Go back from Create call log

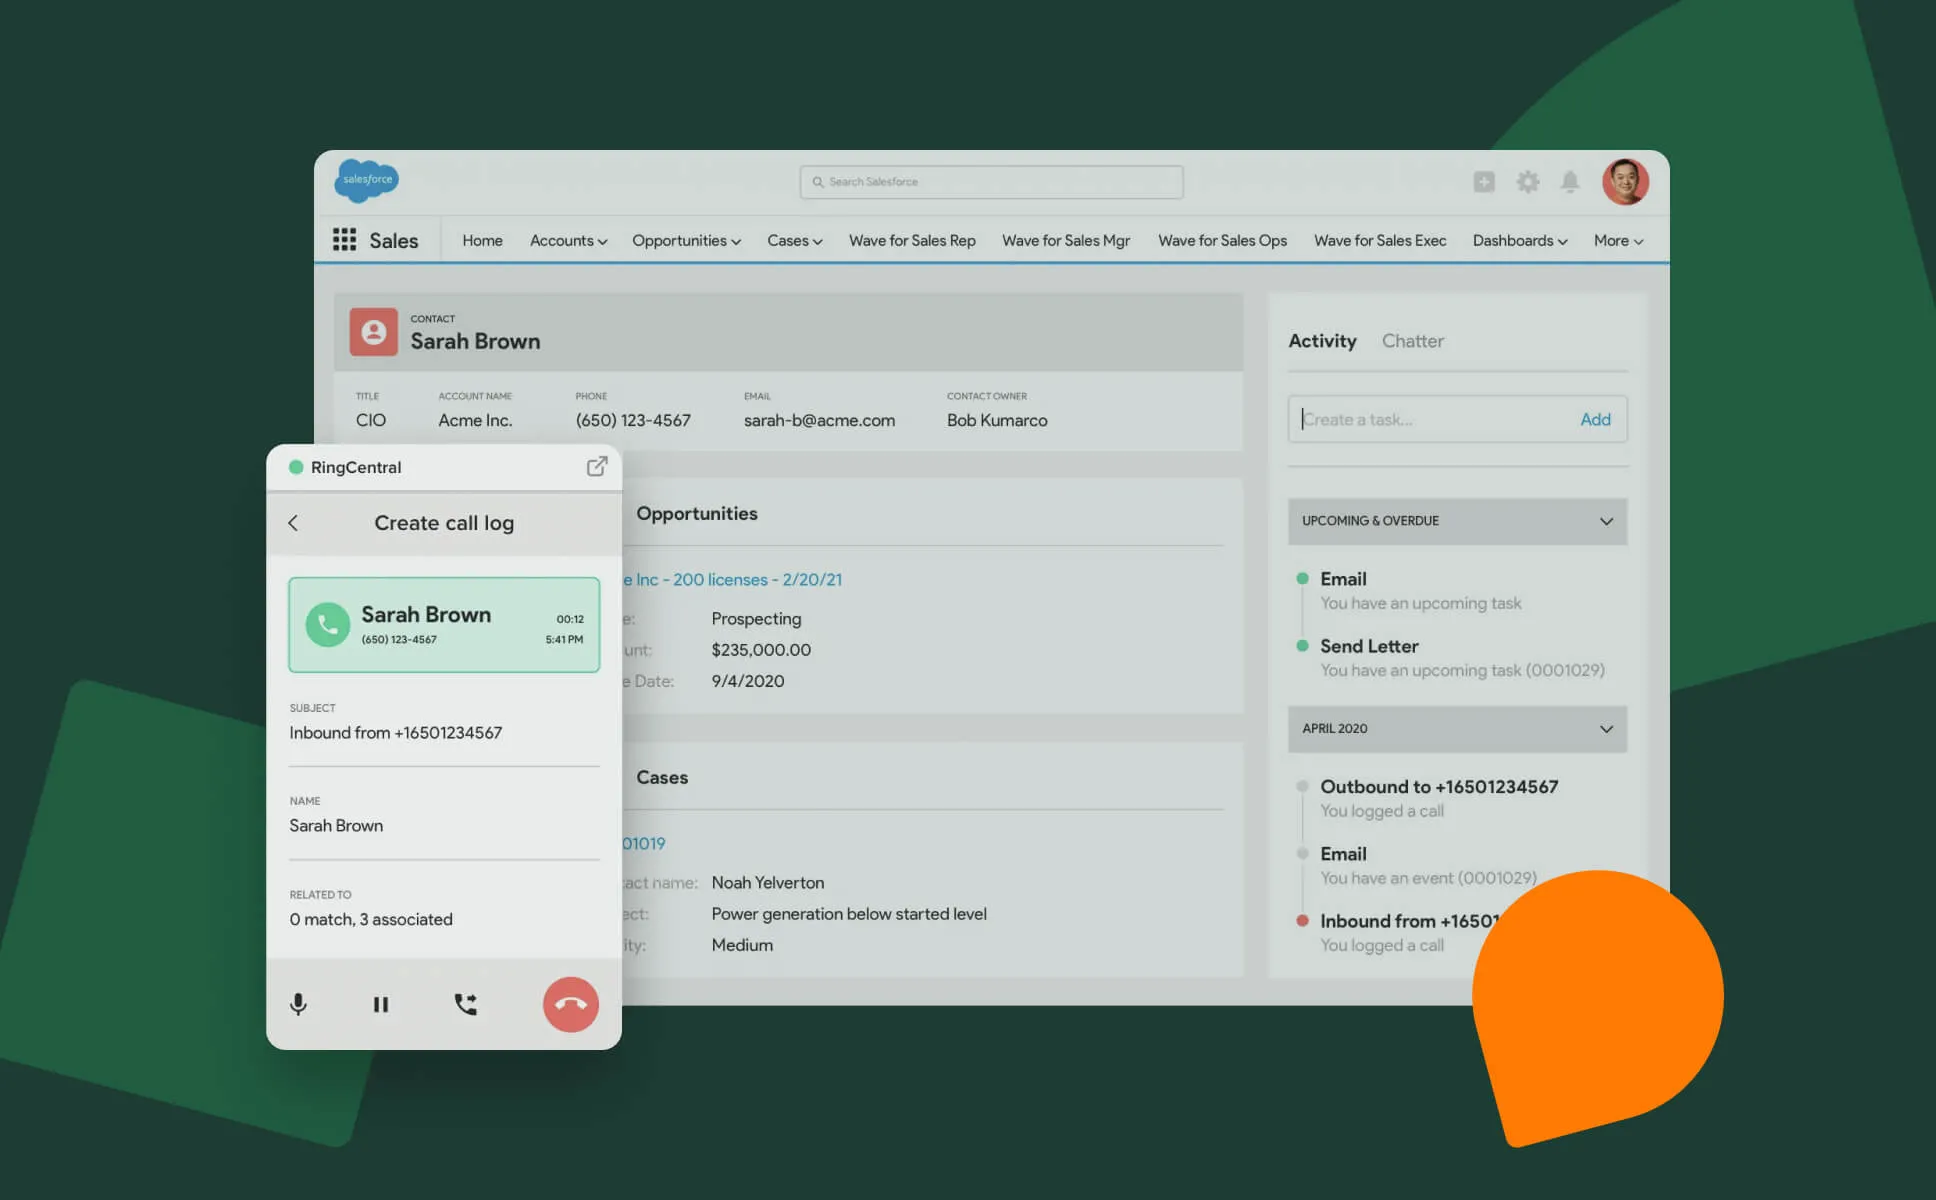tap(293, 523)
